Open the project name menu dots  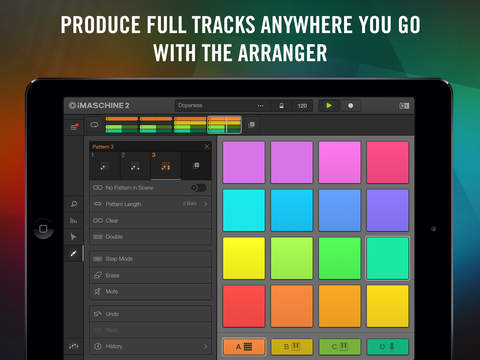click(x=261, y=106)
